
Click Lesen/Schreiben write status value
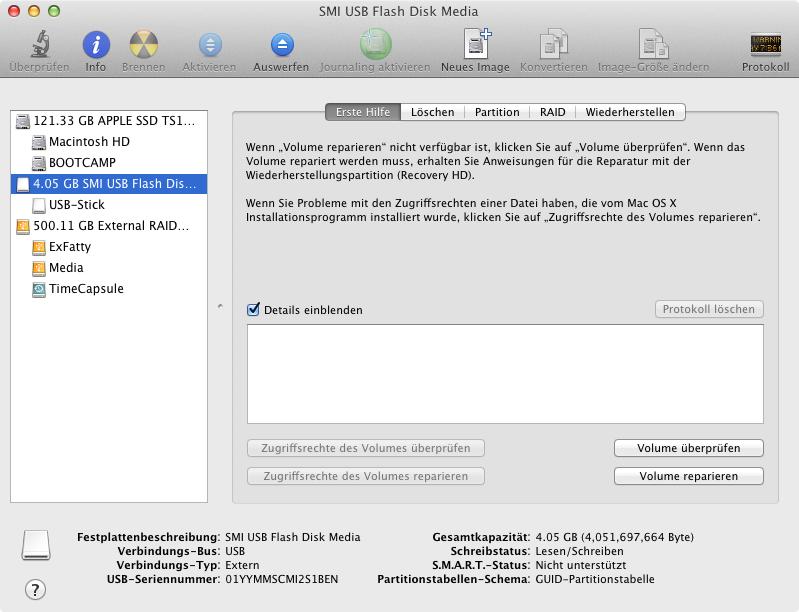[x=579, y=551]
